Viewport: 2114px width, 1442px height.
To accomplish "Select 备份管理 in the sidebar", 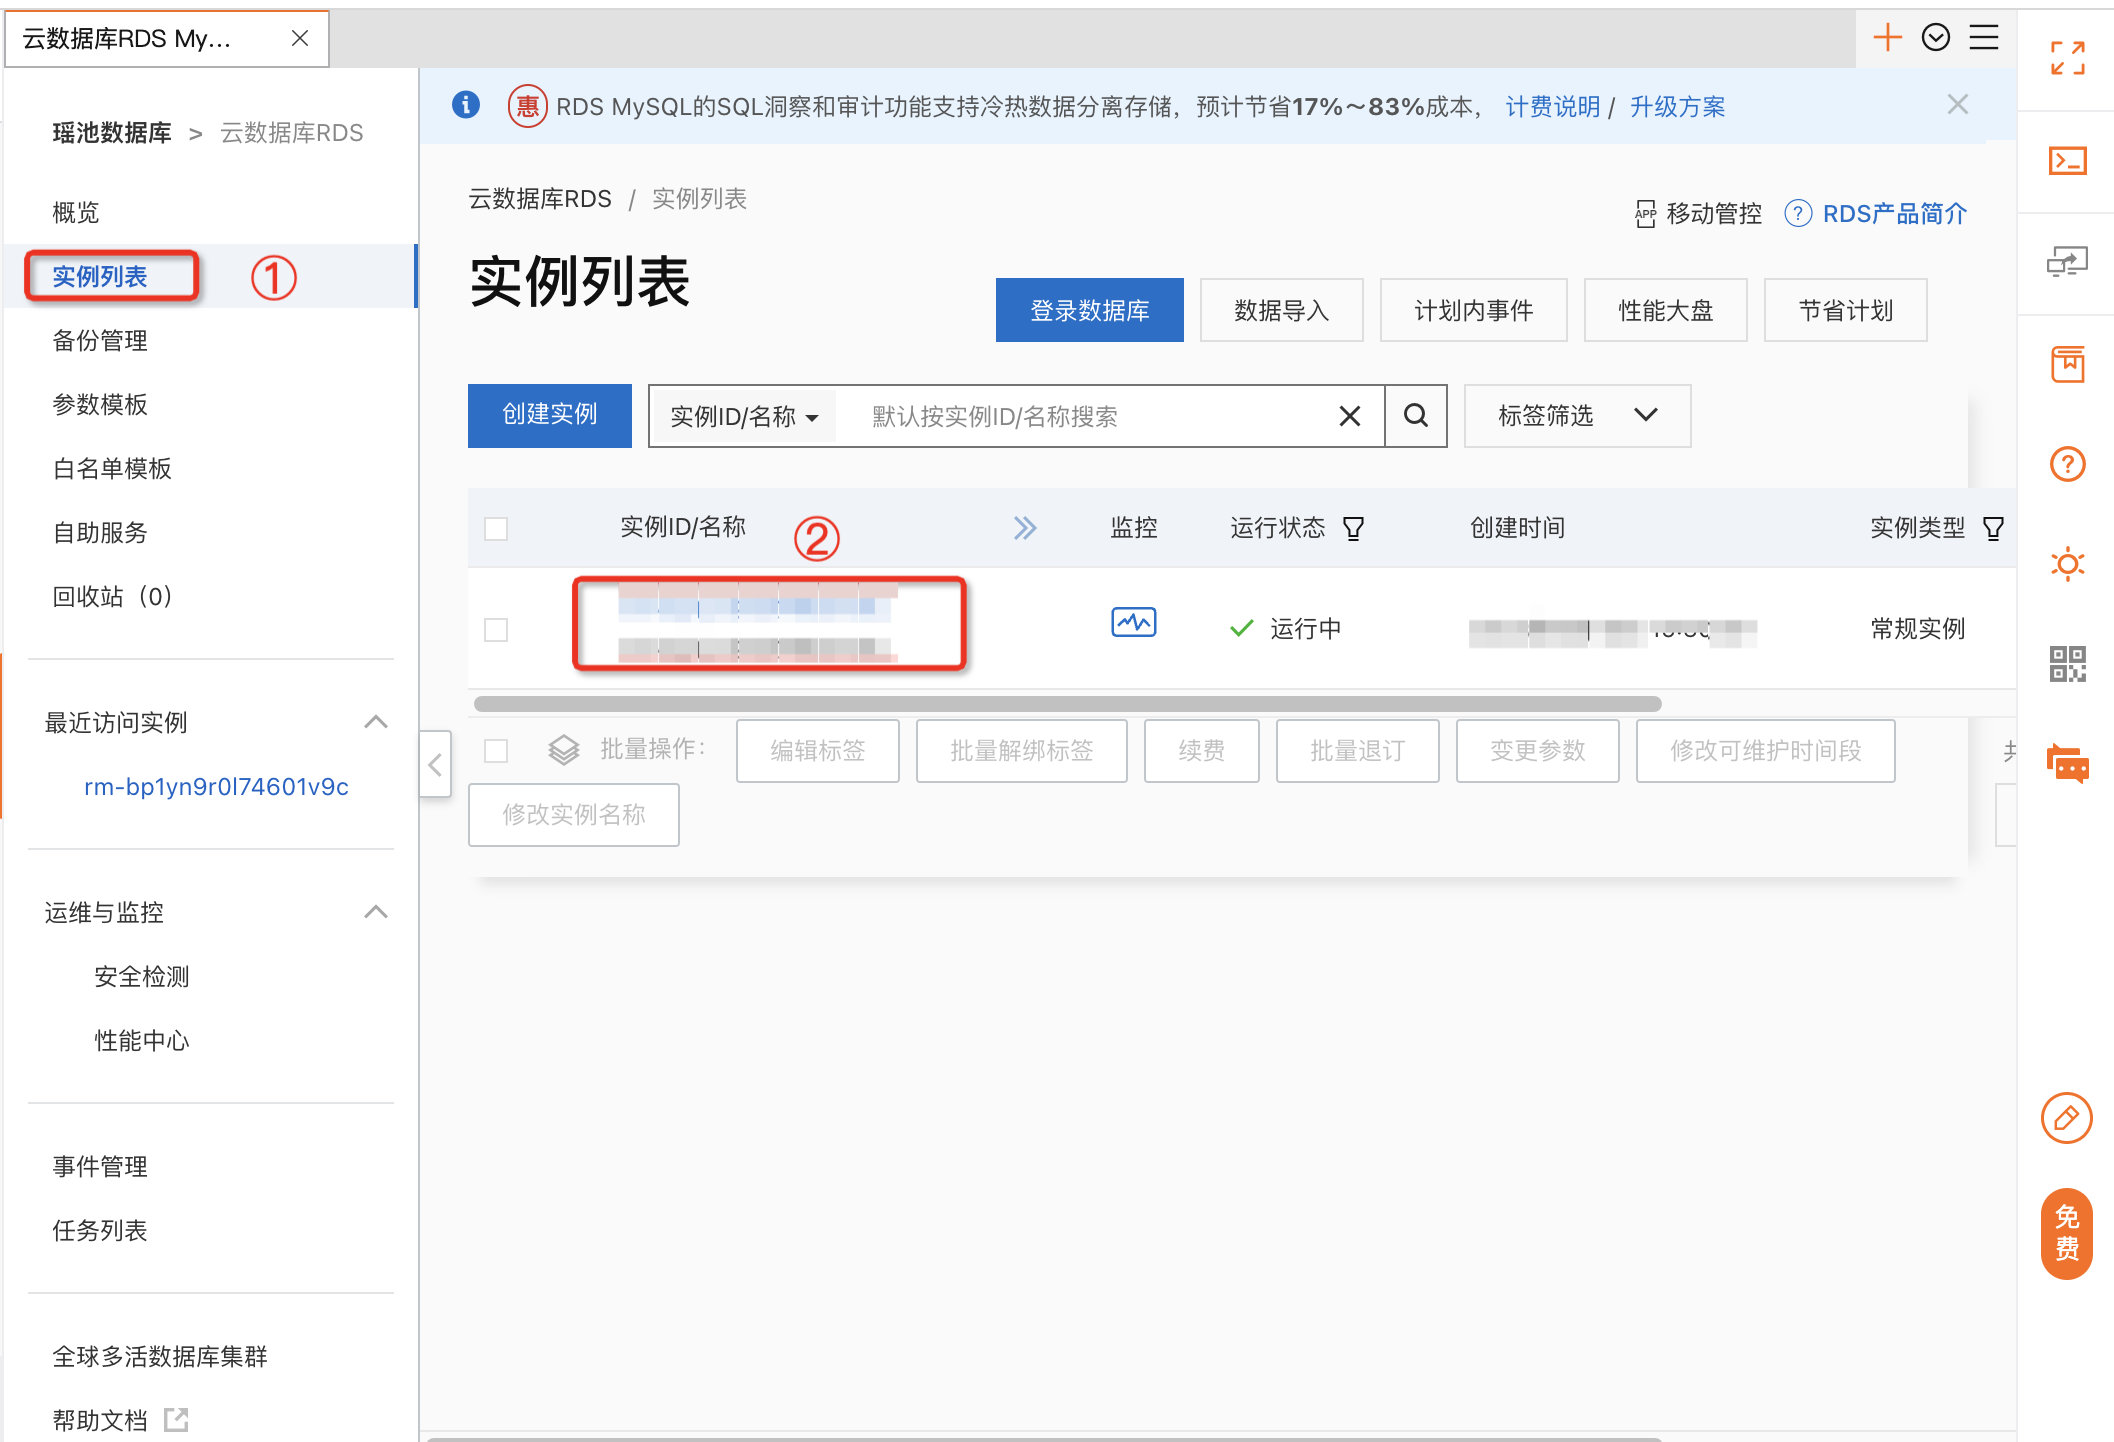I will point(100,341).
